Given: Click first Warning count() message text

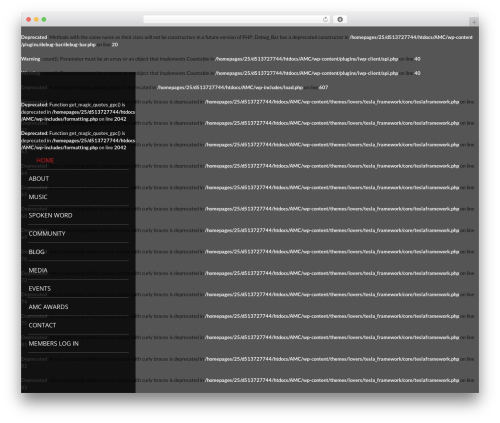Looking at the screenshot, I should (x=128, y=59).
